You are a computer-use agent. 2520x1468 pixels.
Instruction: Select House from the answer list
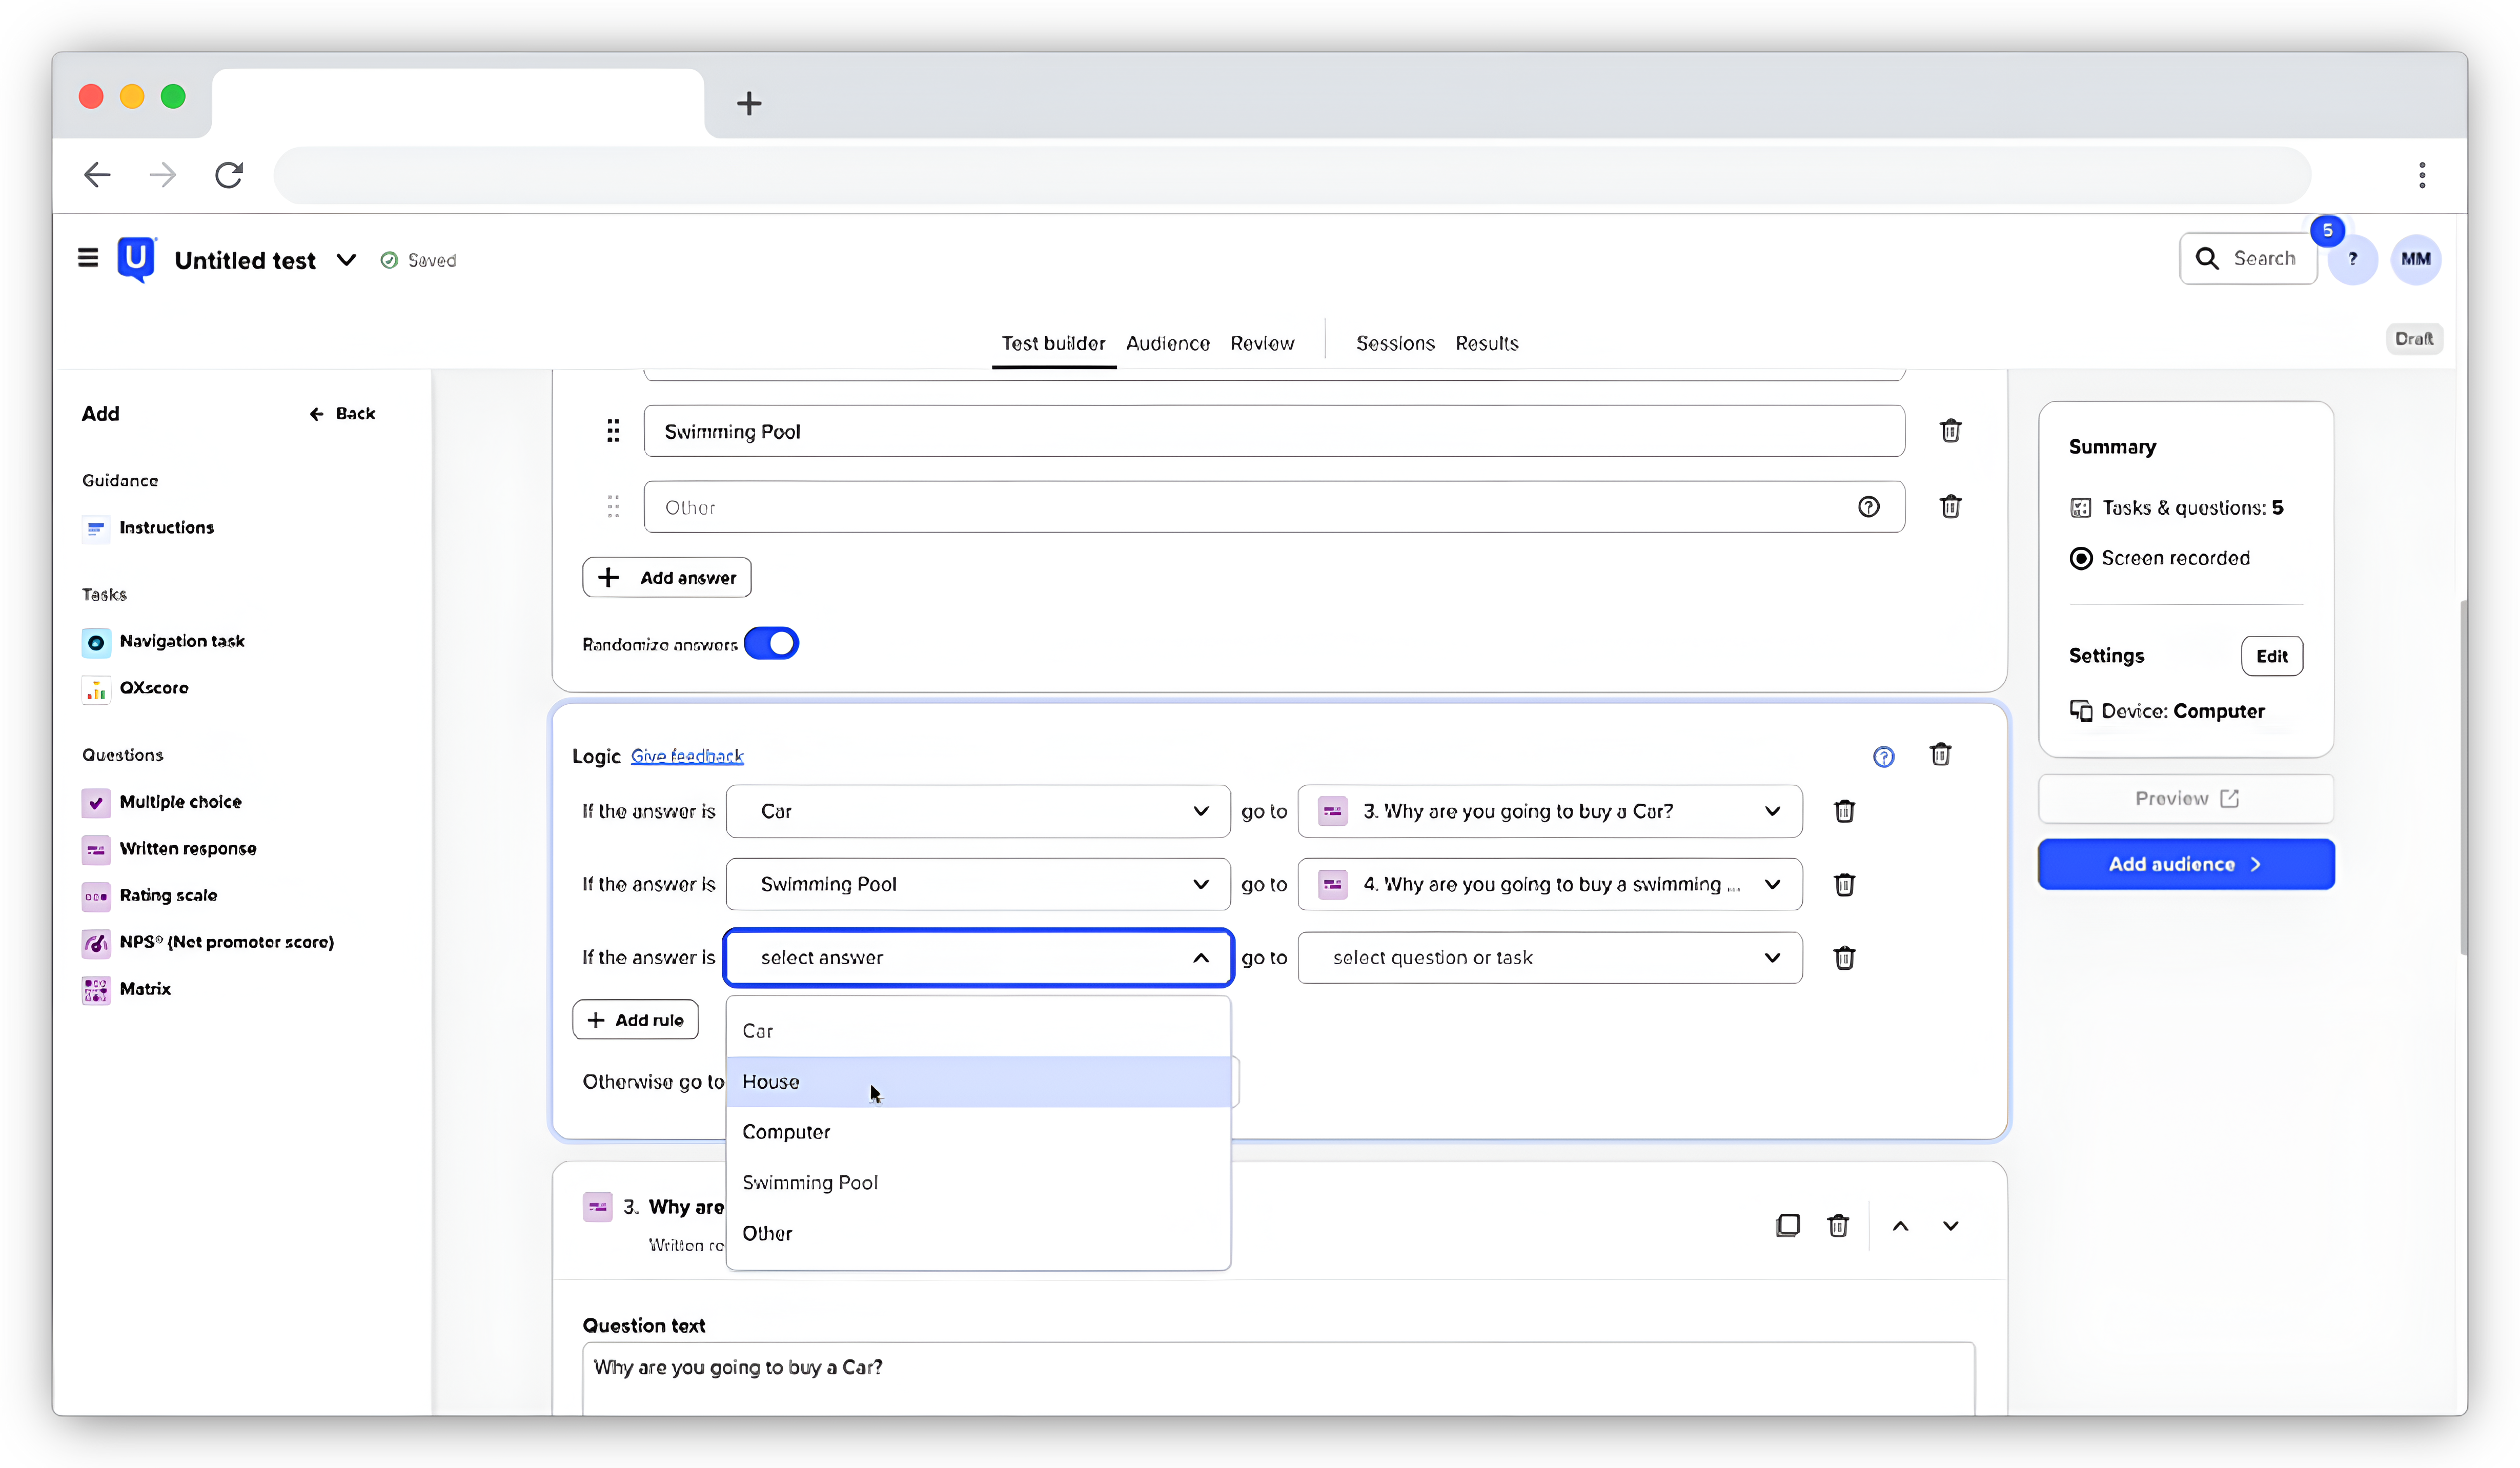771,1081
